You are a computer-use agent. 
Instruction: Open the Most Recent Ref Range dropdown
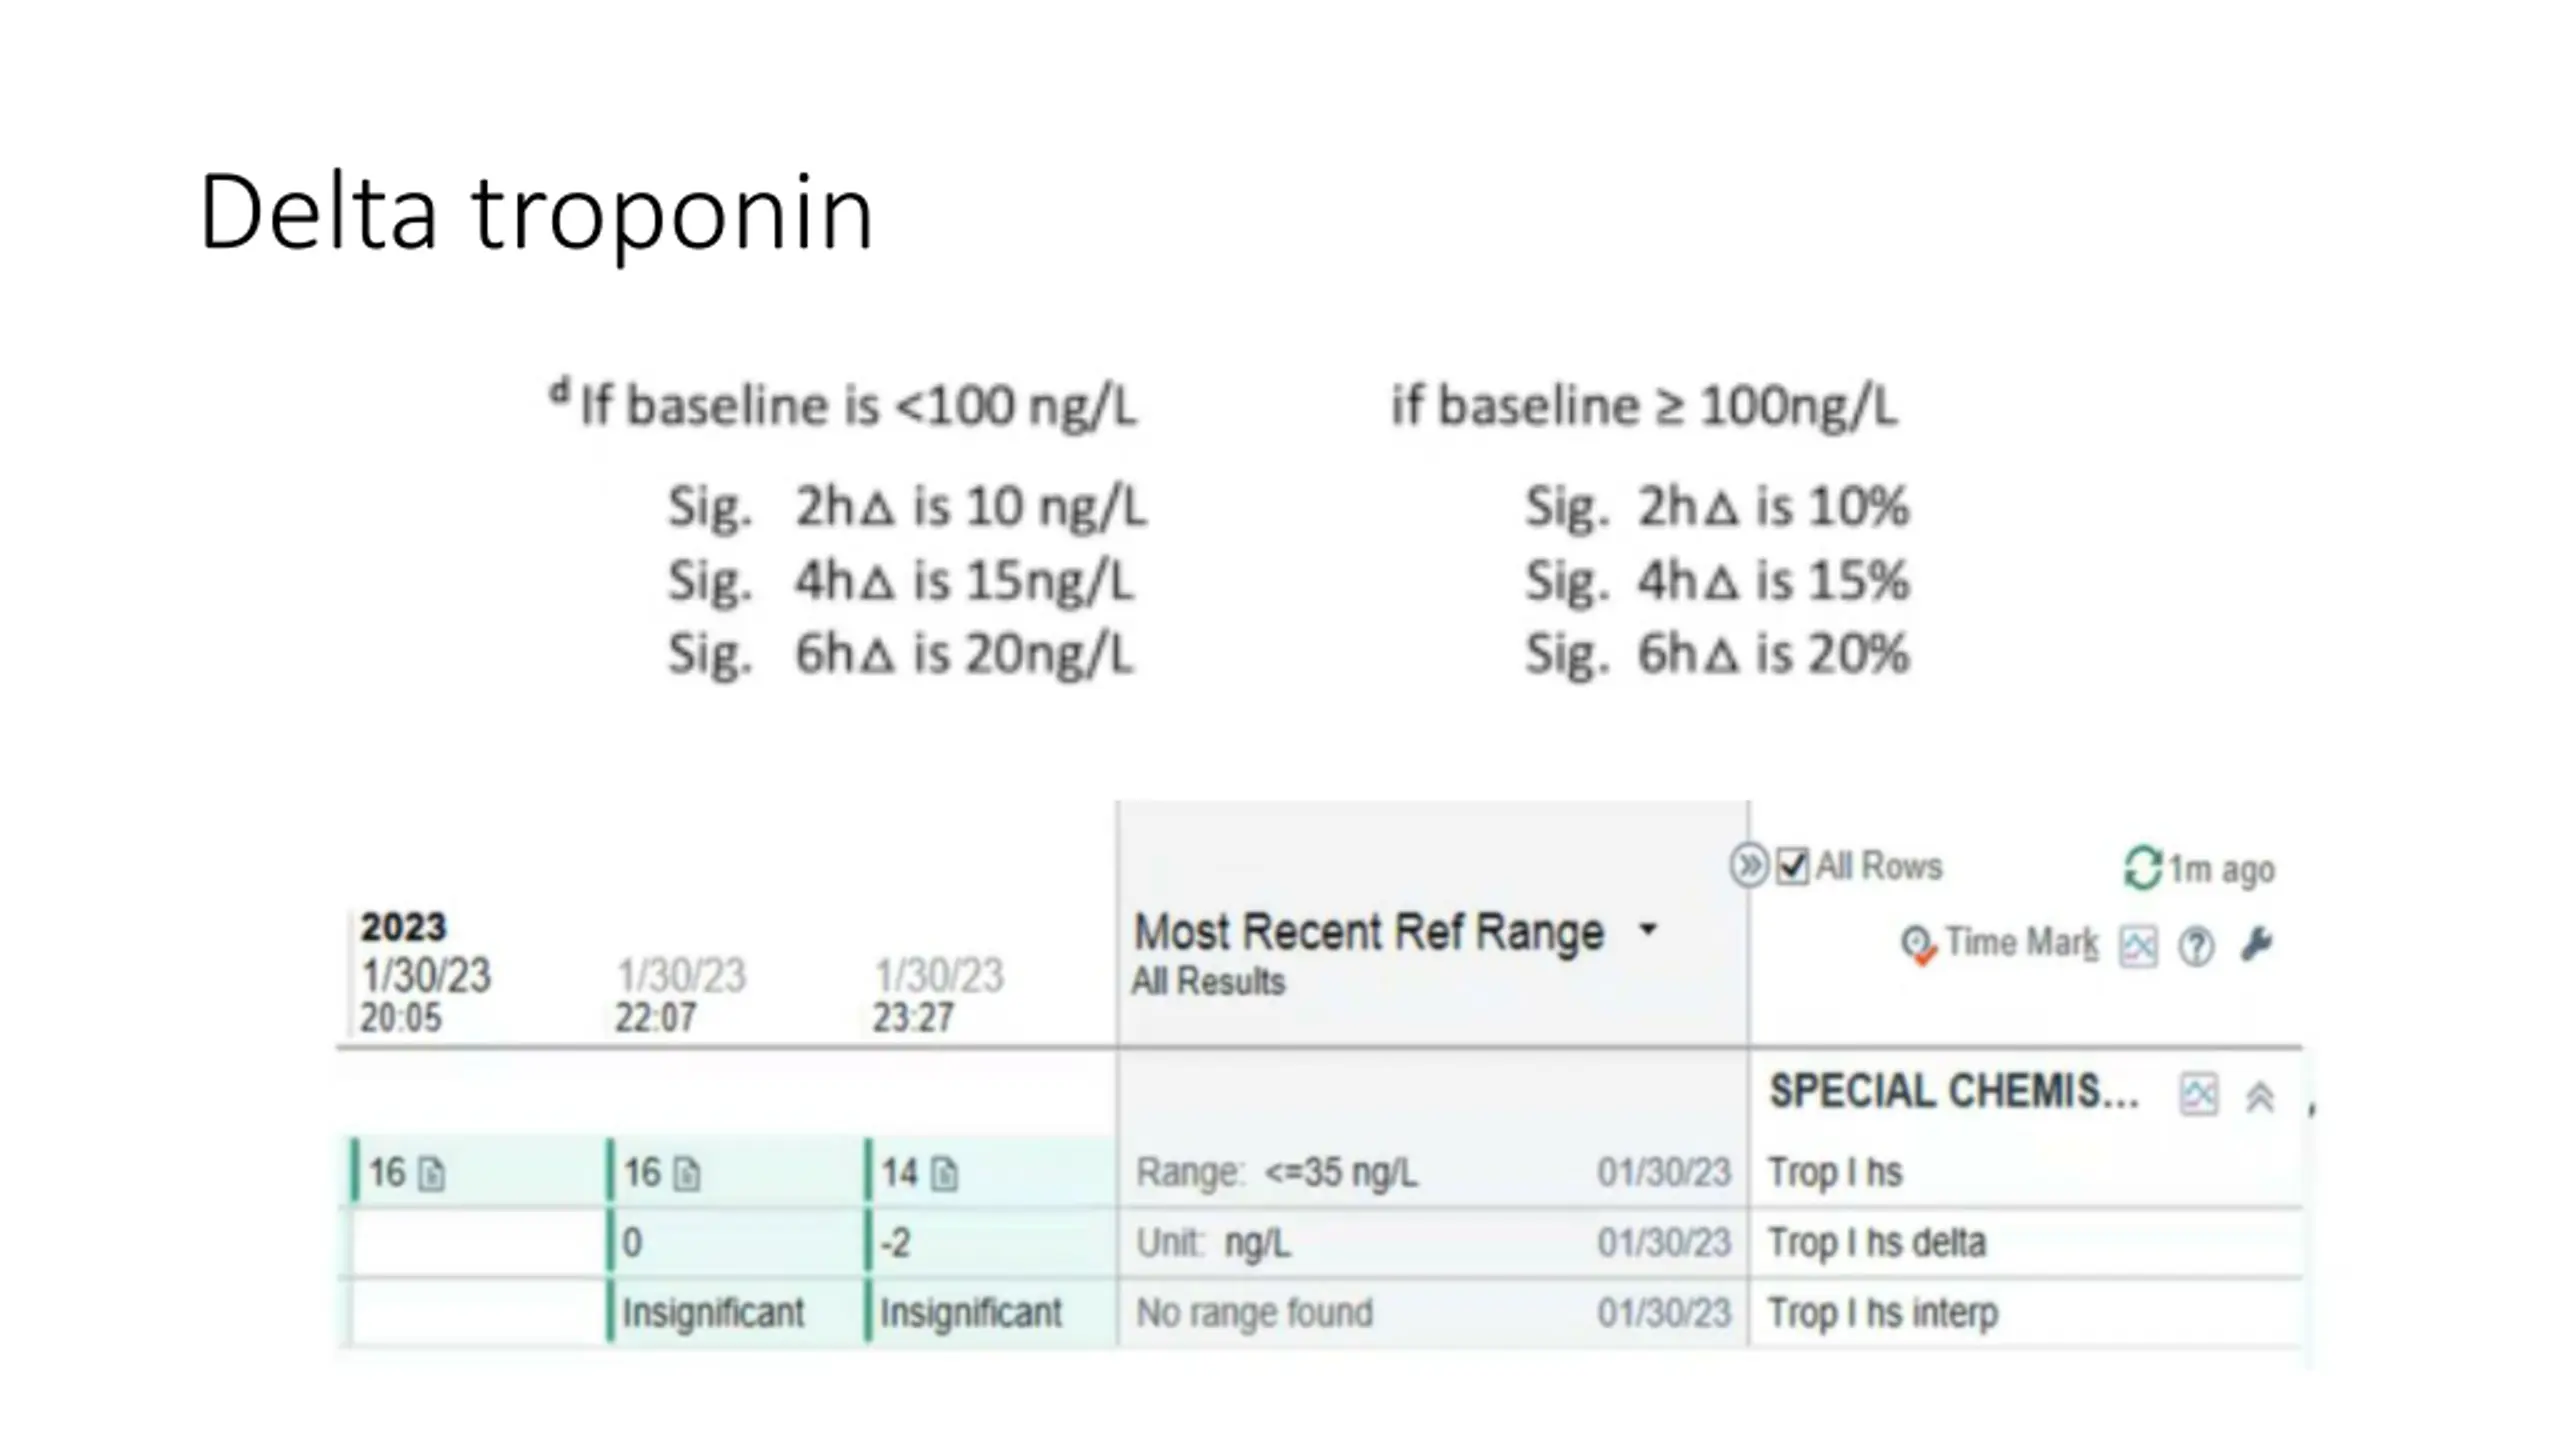coord(1648,930)
